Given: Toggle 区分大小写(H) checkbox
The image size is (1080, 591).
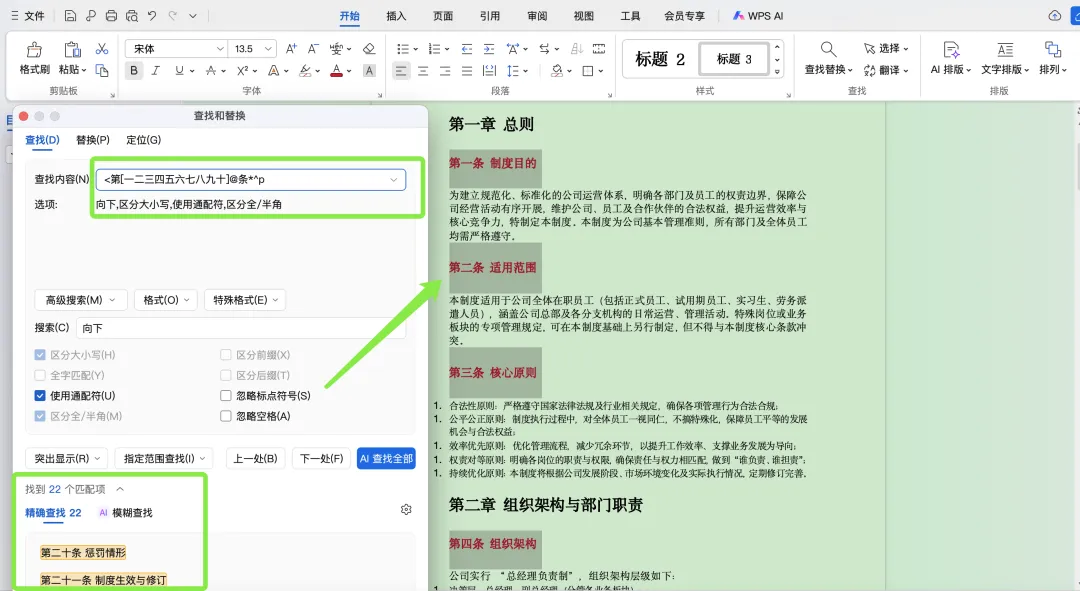Looking at the screenshot, I should pyautogui.click(x=40, y=355).
